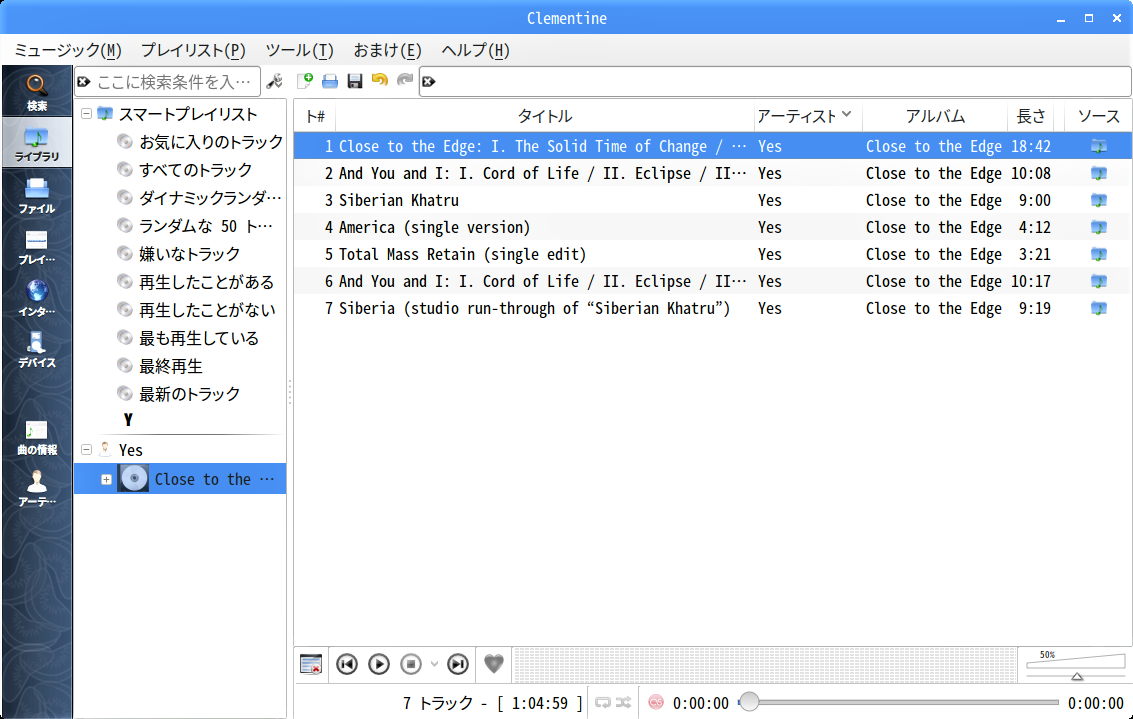Select the お気に入りのトラック smart playlist
Viewport: 1133px width, 719px height.
211,142
